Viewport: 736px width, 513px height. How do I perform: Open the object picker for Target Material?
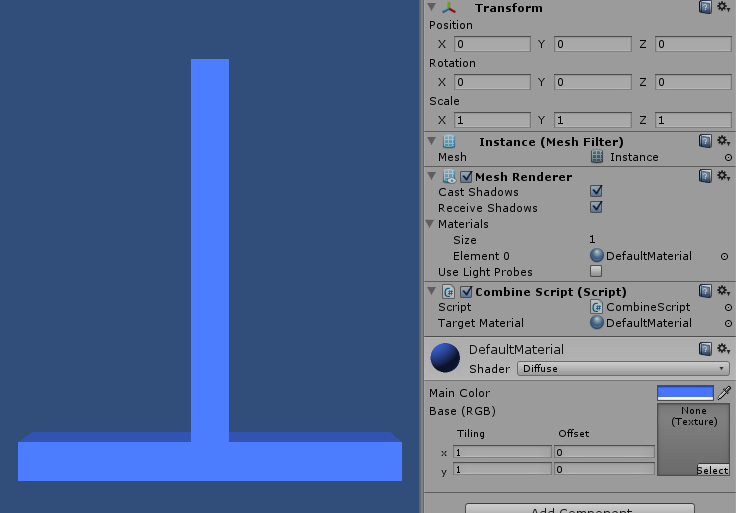click(727, 323)
